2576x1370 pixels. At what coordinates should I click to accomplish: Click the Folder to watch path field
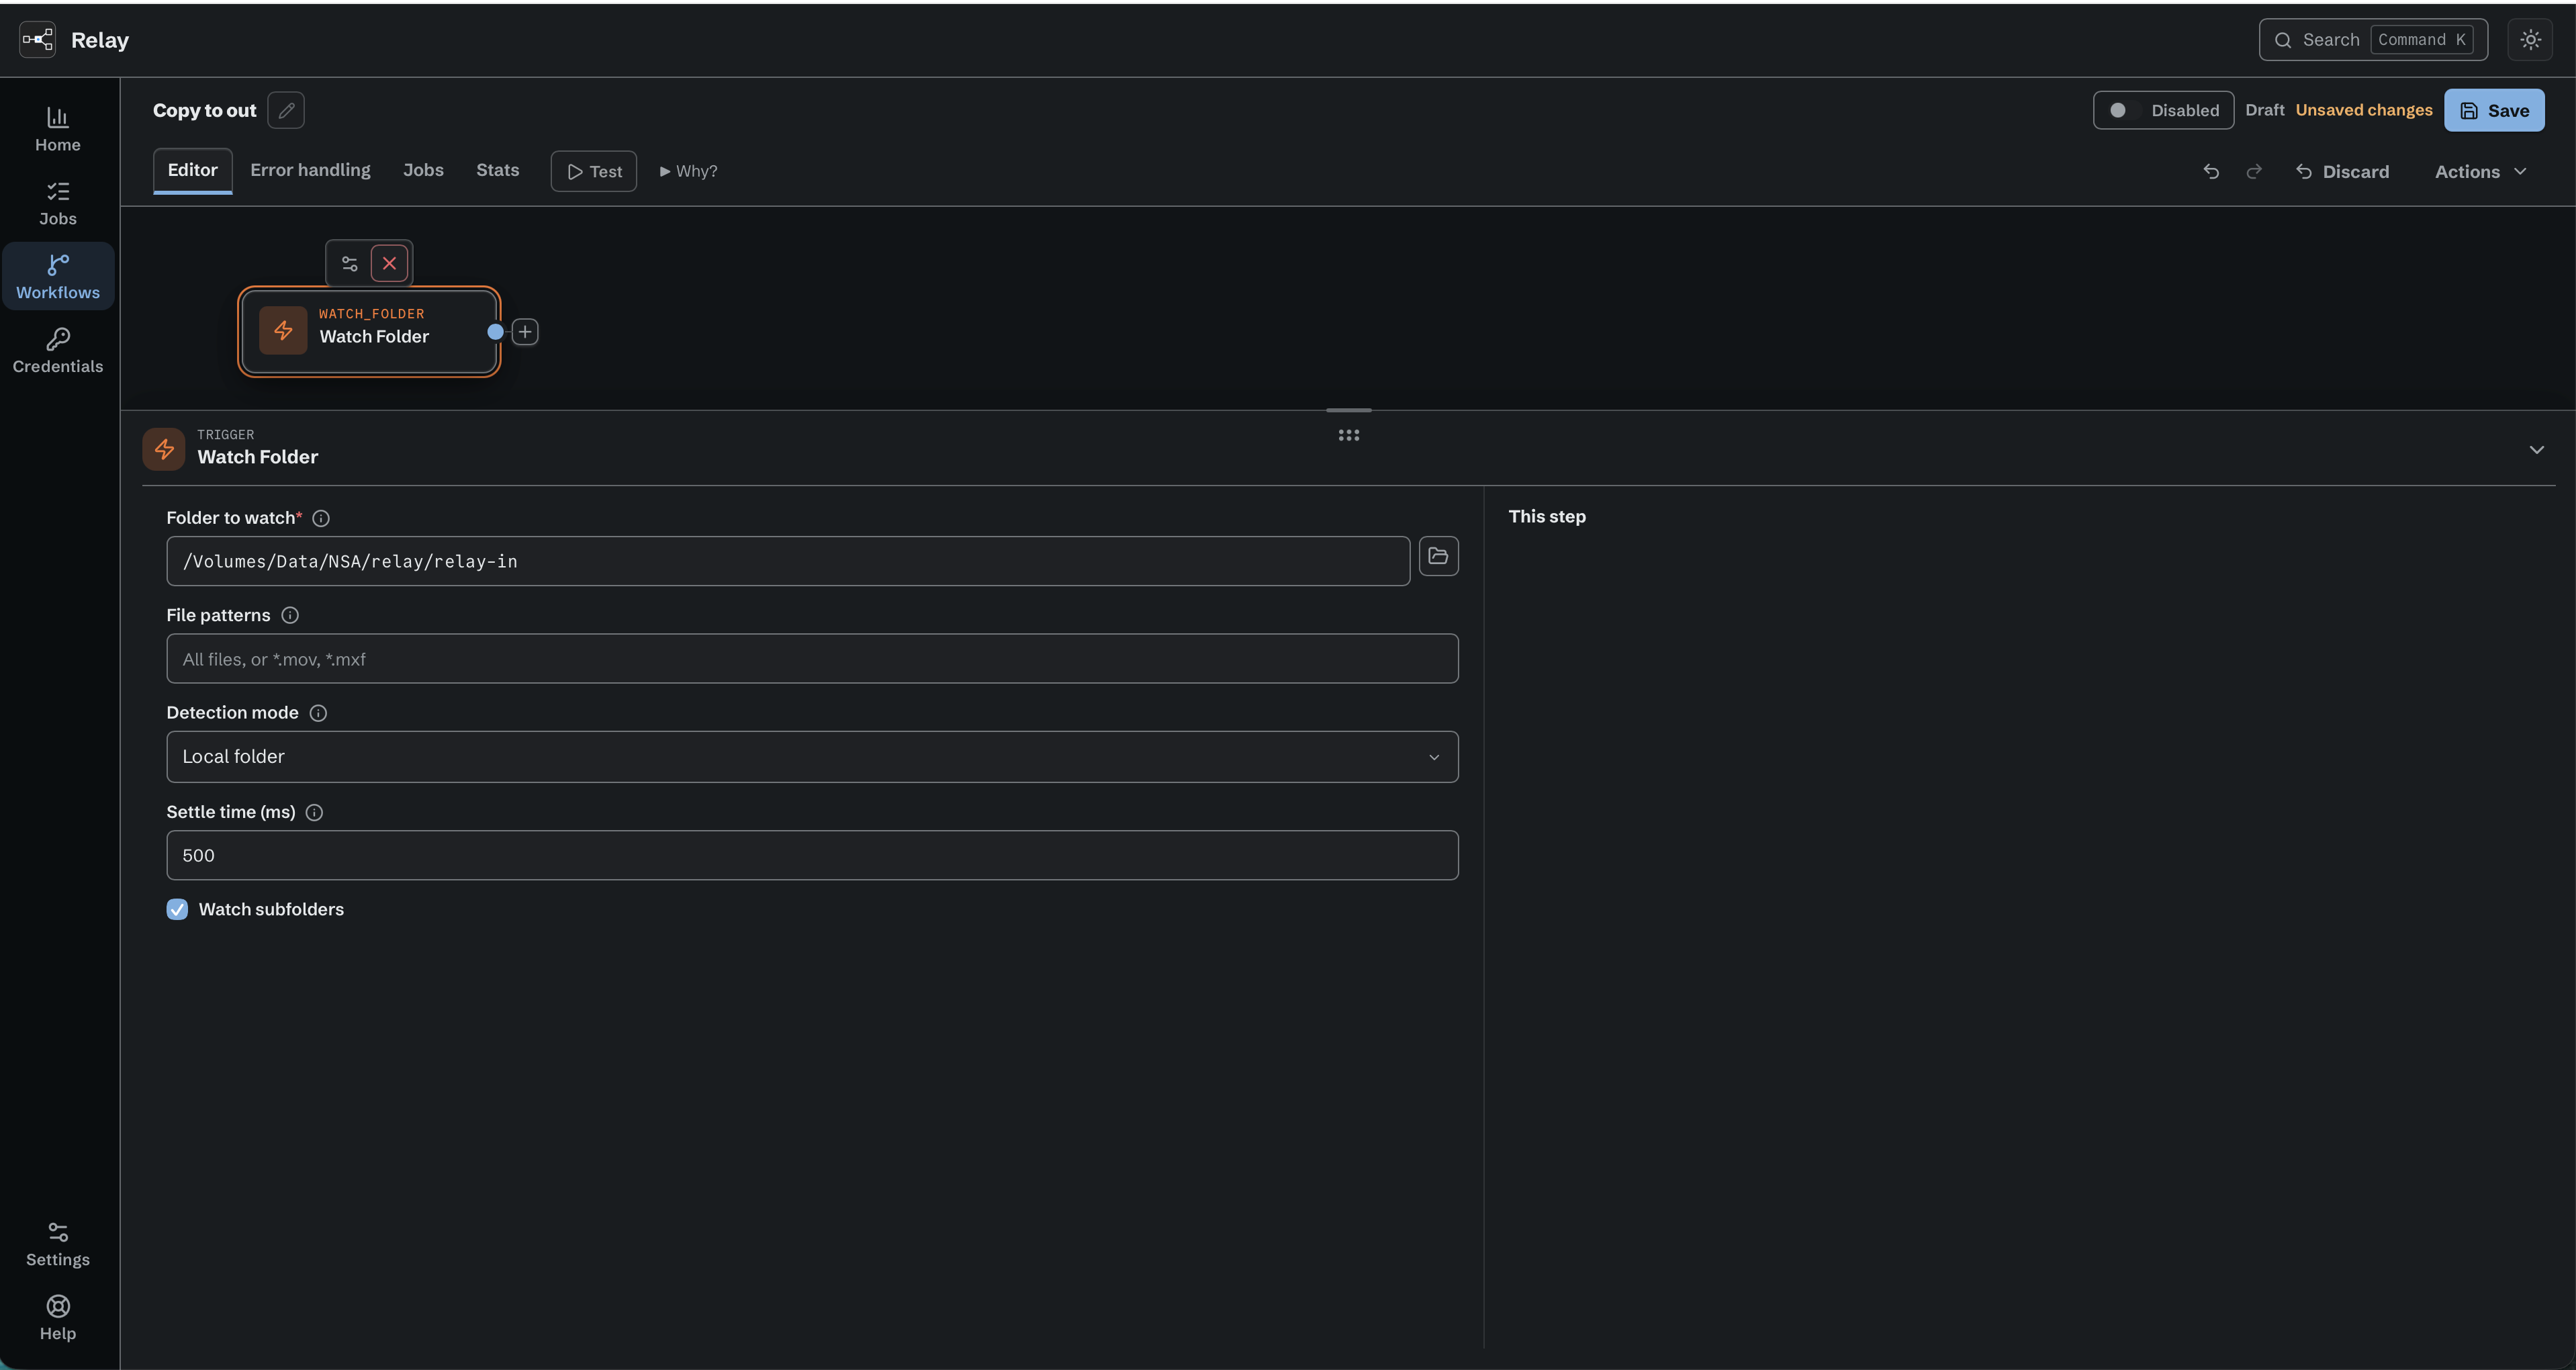pyautogui.click(x=788, y=561)
